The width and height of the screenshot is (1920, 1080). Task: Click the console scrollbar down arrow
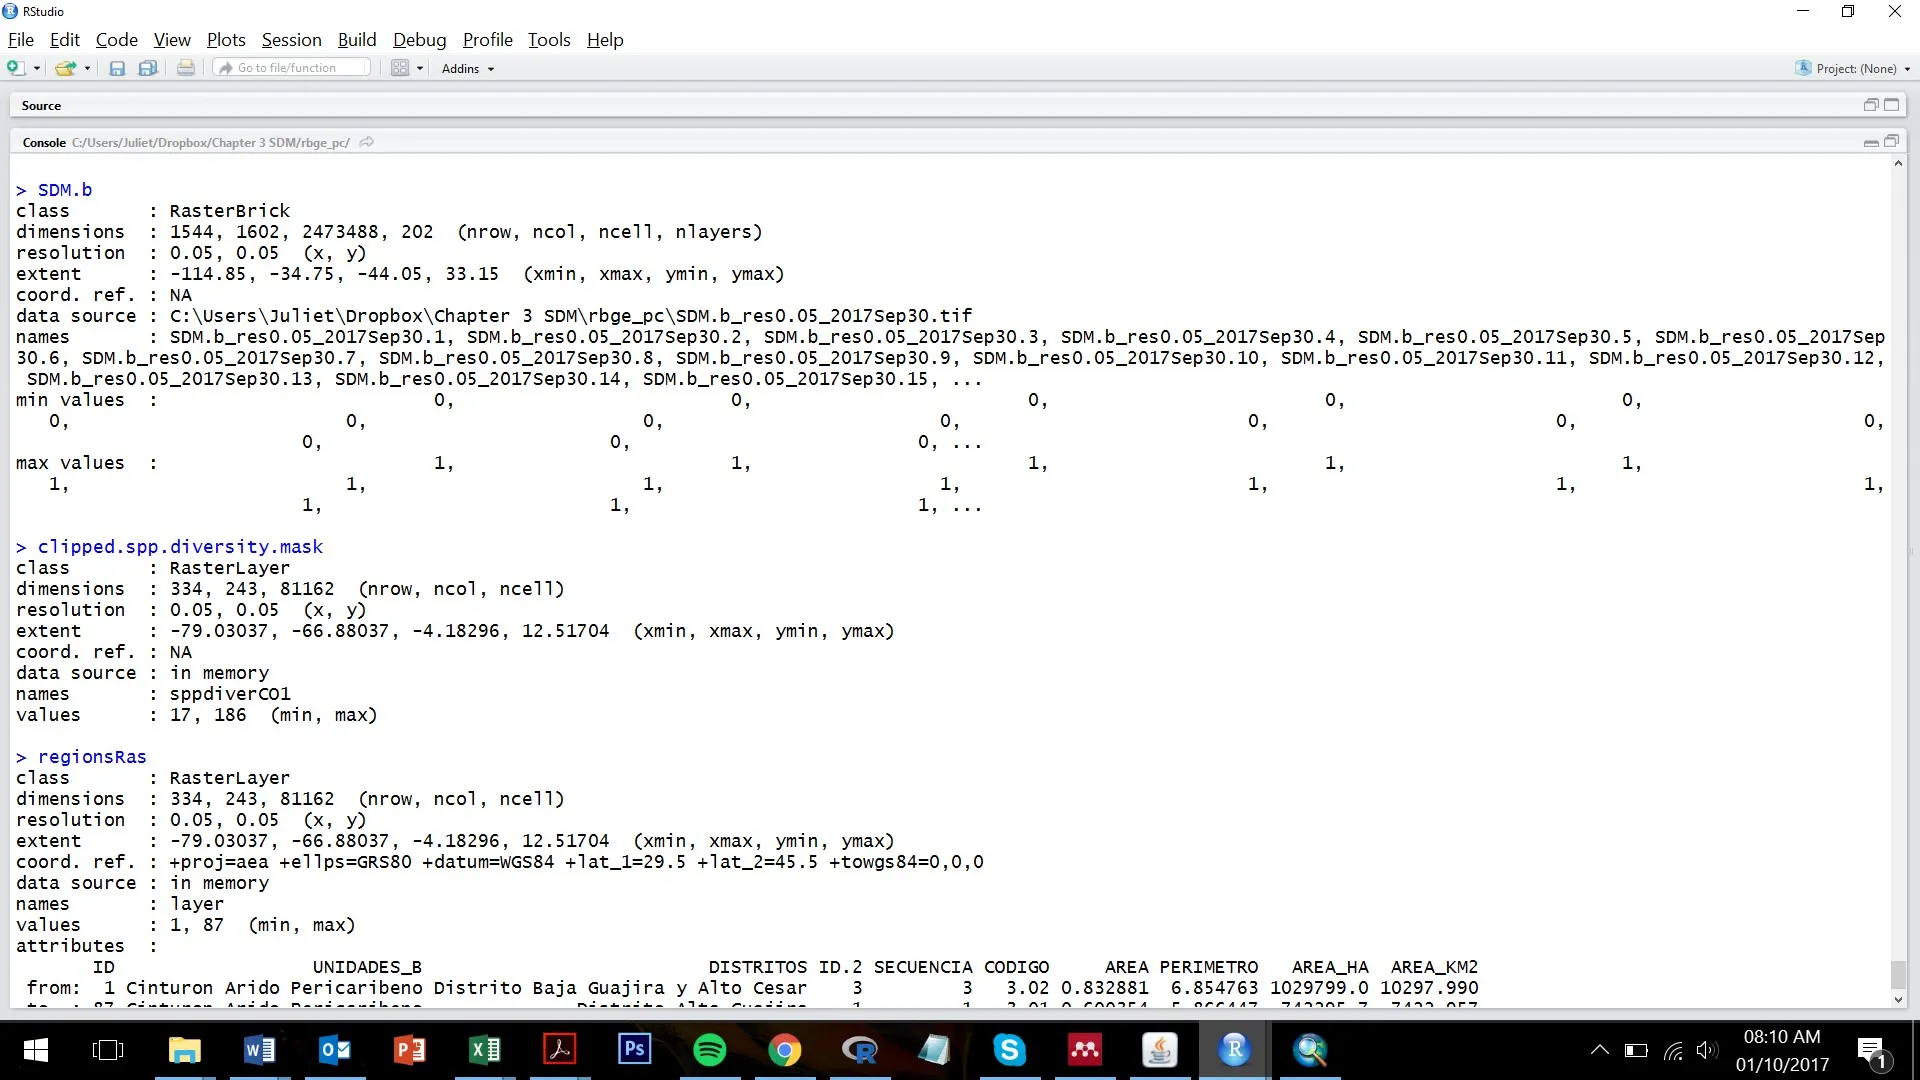pos(1898,999)
